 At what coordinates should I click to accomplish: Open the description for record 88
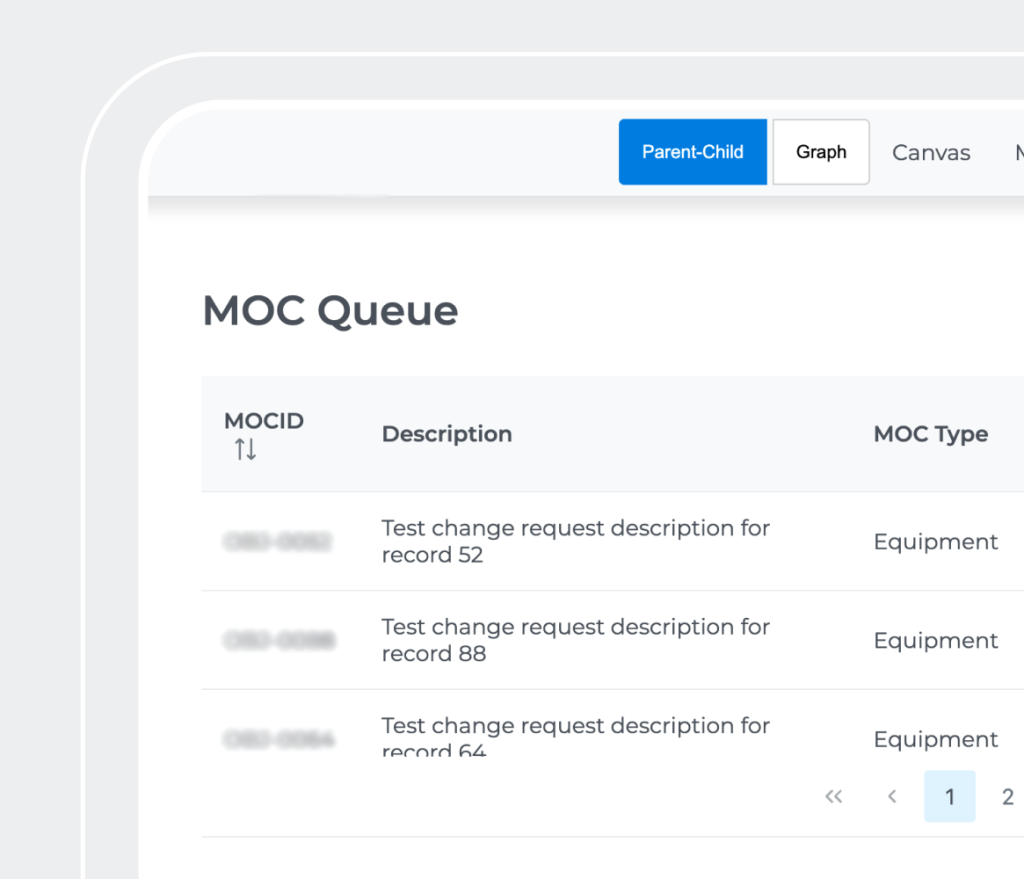pyautogui.click(x=575, y=640)
